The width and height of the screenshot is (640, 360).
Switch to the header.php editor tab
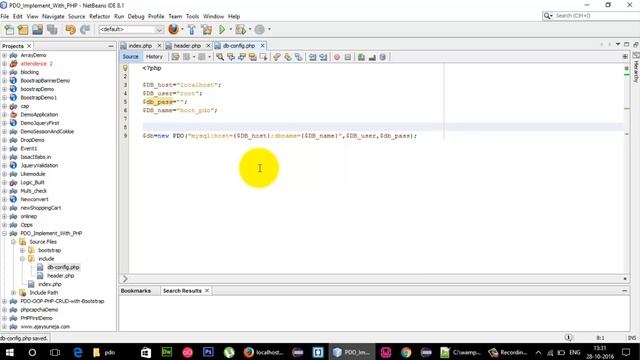(x=187, y=46)
